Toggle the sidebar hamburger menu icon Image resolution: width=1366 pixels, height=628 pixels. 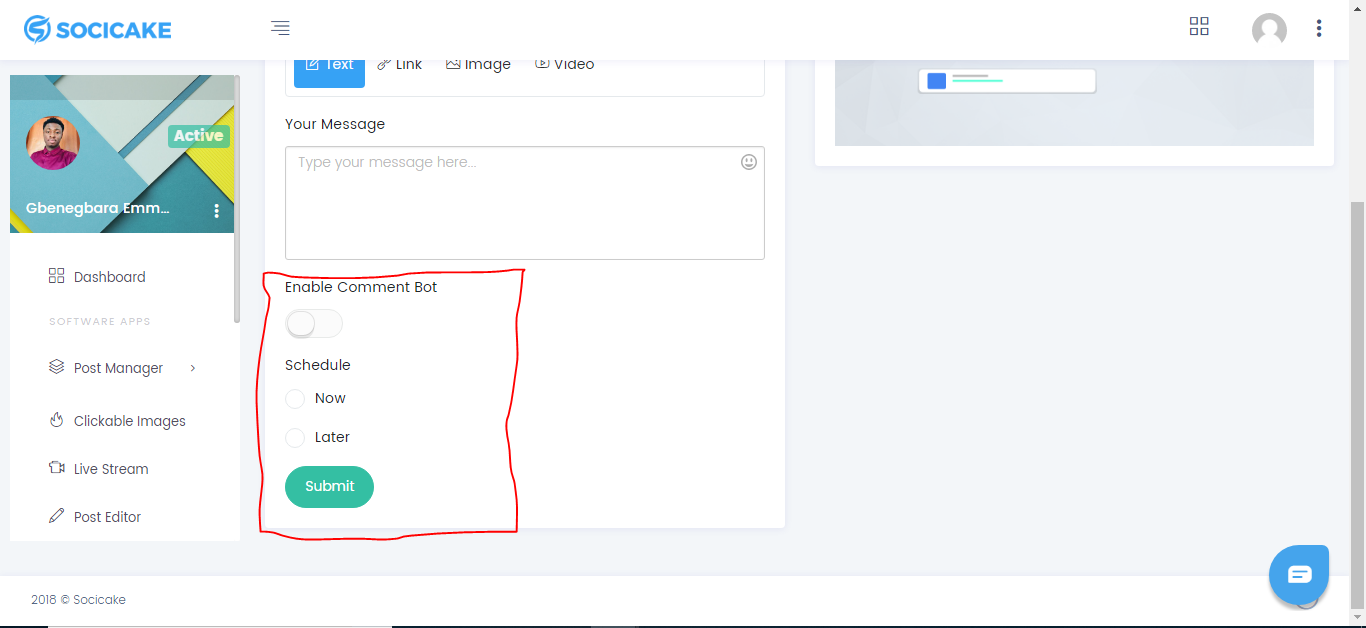coord(280,29)
